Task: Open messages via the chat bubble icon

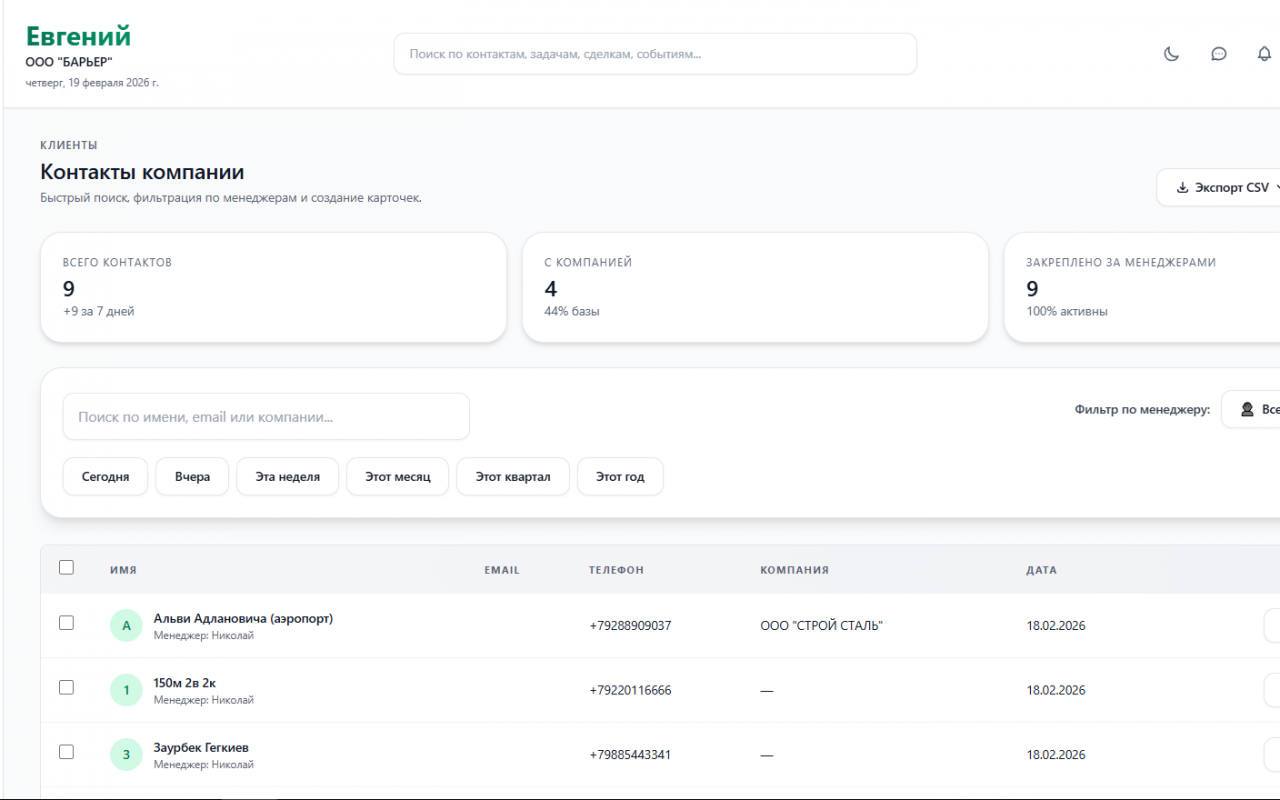Action: 1218,54
